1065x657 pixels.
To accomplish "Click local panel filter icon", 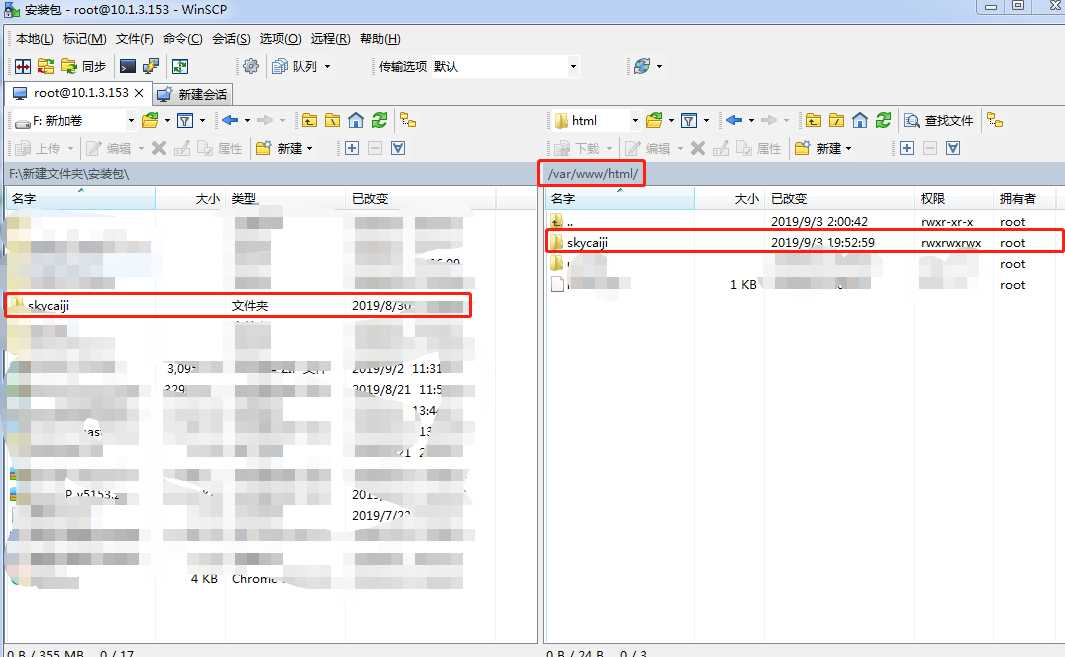I will [185, 120].
